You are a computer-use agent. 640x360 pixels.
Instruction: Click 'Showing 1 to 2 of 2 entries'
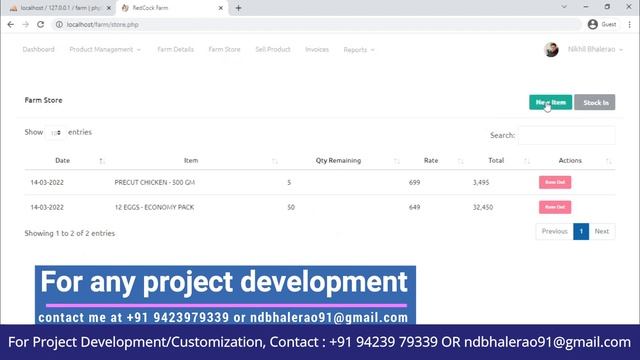70,233
